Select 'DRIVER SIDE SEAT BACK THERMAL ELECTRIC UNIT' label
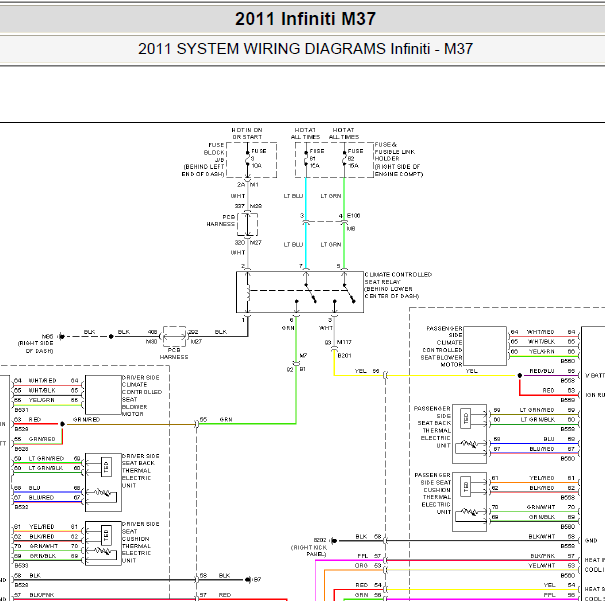605x601 pixels. coord(139,470)
